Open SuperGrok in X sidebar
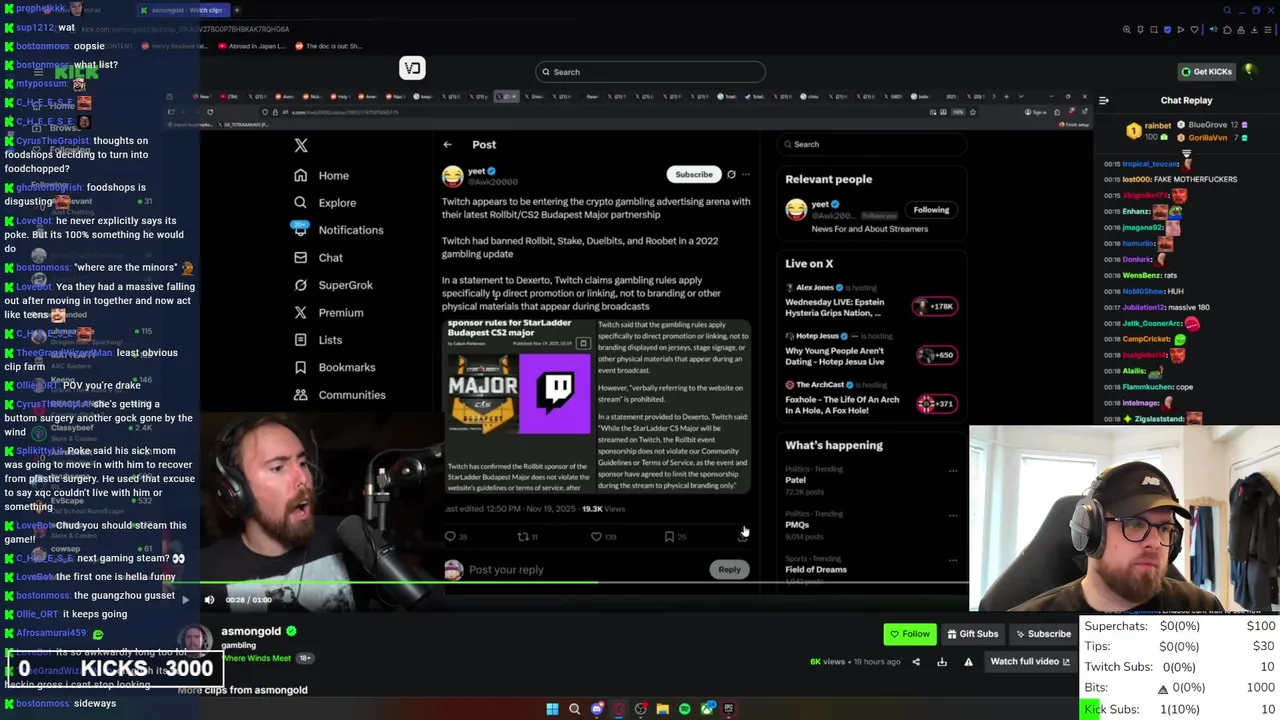The width and height of the screenshot is (1280, 720). click(x=333, y=285)
